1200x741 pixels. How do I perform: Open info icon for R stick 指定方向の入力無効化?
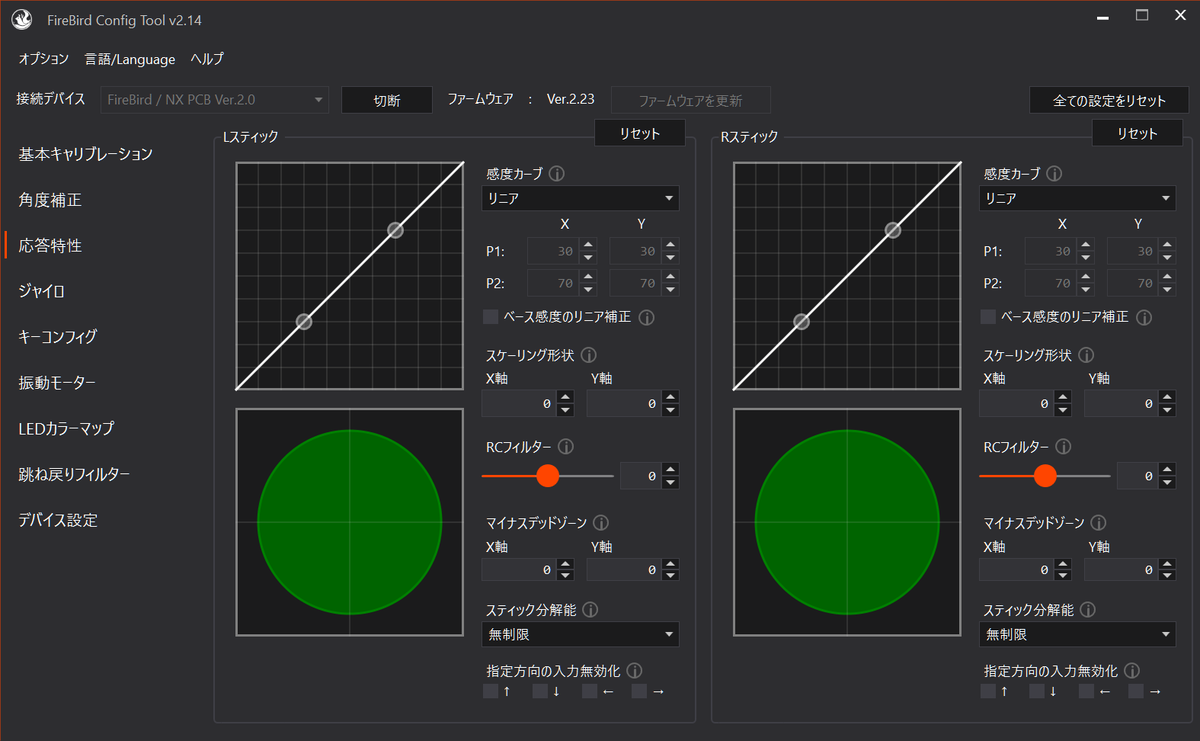coord(1131,671)
